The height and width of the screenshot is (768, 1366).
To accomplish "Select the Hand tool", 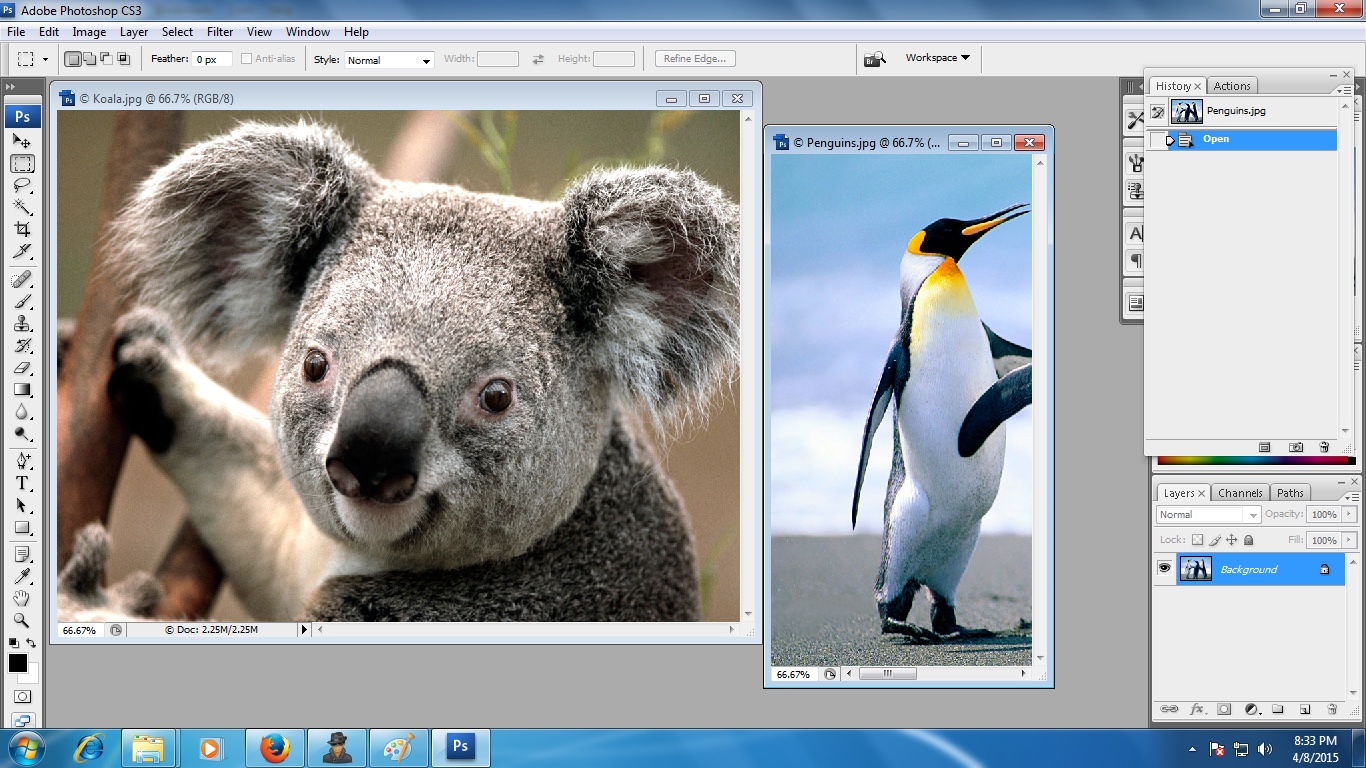I will tap(22, 598).
